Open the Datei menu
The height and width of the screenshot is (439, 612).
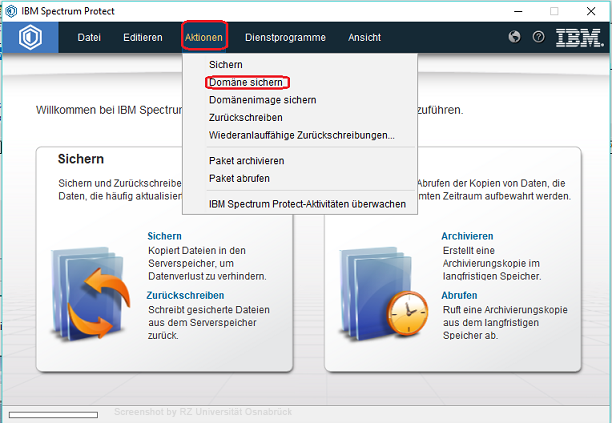89,38
